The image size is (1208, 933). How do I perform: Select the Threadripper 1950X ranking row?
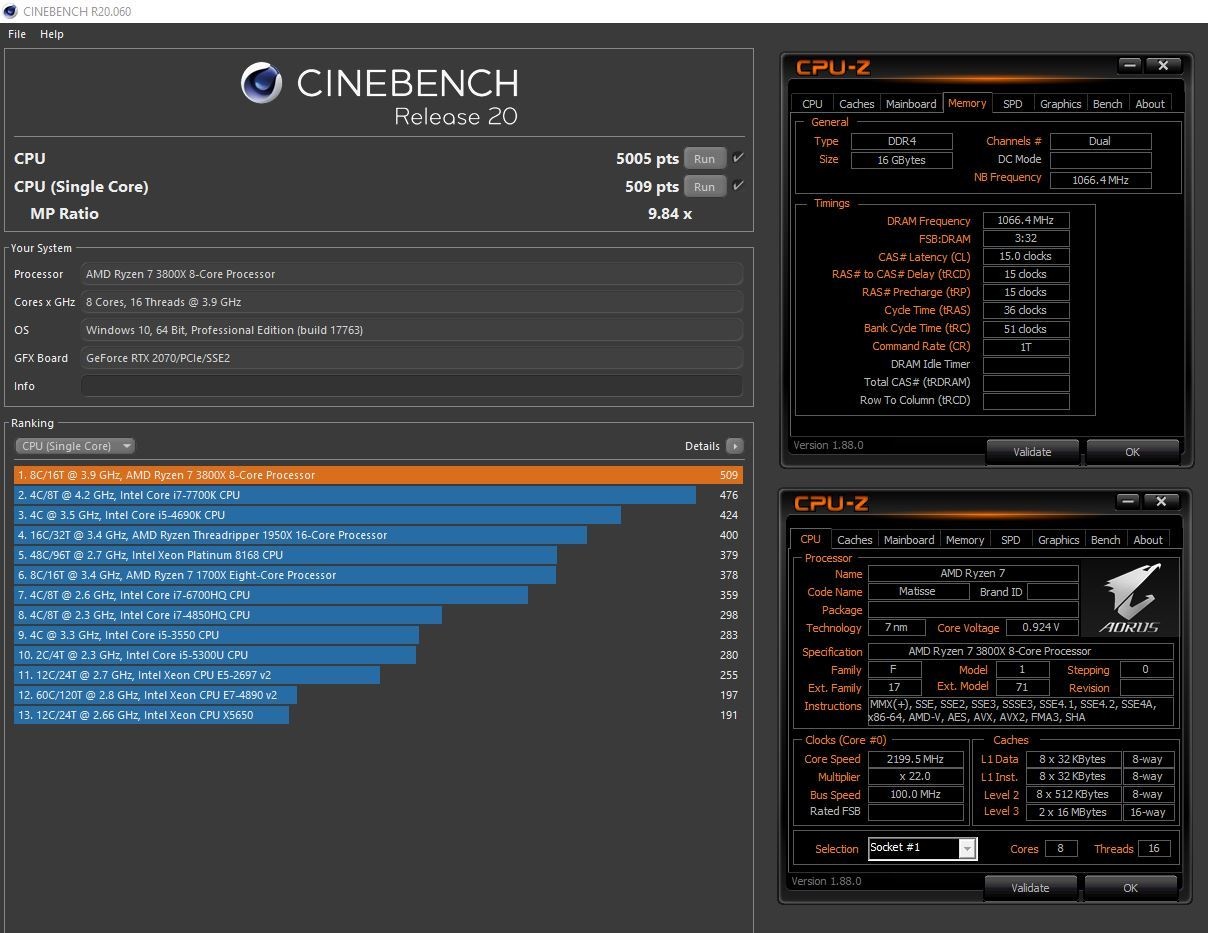tap(378, 535)
